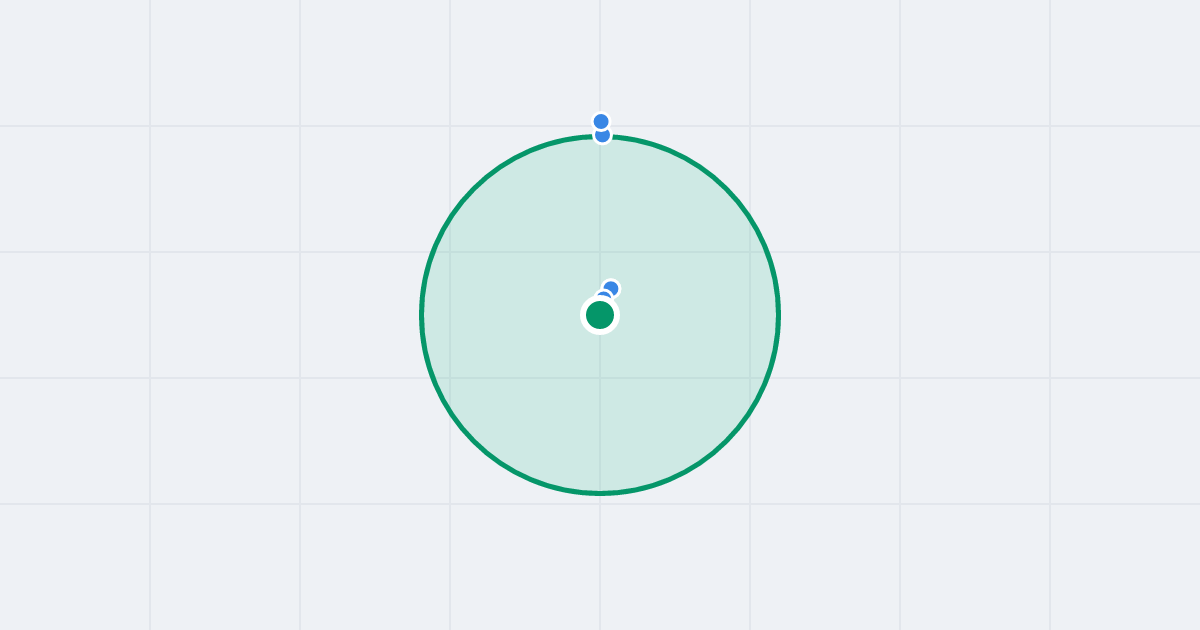
Task: Pick the blue dot just upper-right of green marker
Action: (x=611, y=288)
